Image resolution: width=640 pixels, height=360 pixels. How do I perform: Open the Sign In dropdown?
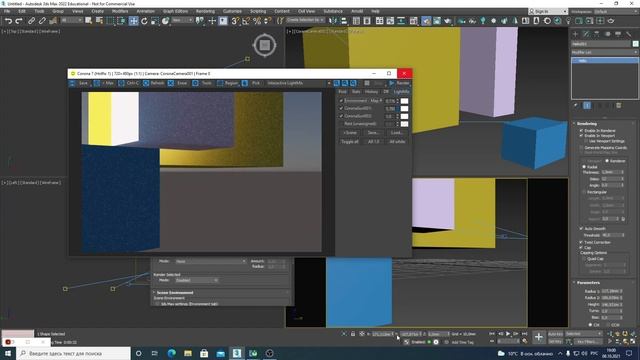(x=548, y=11)
